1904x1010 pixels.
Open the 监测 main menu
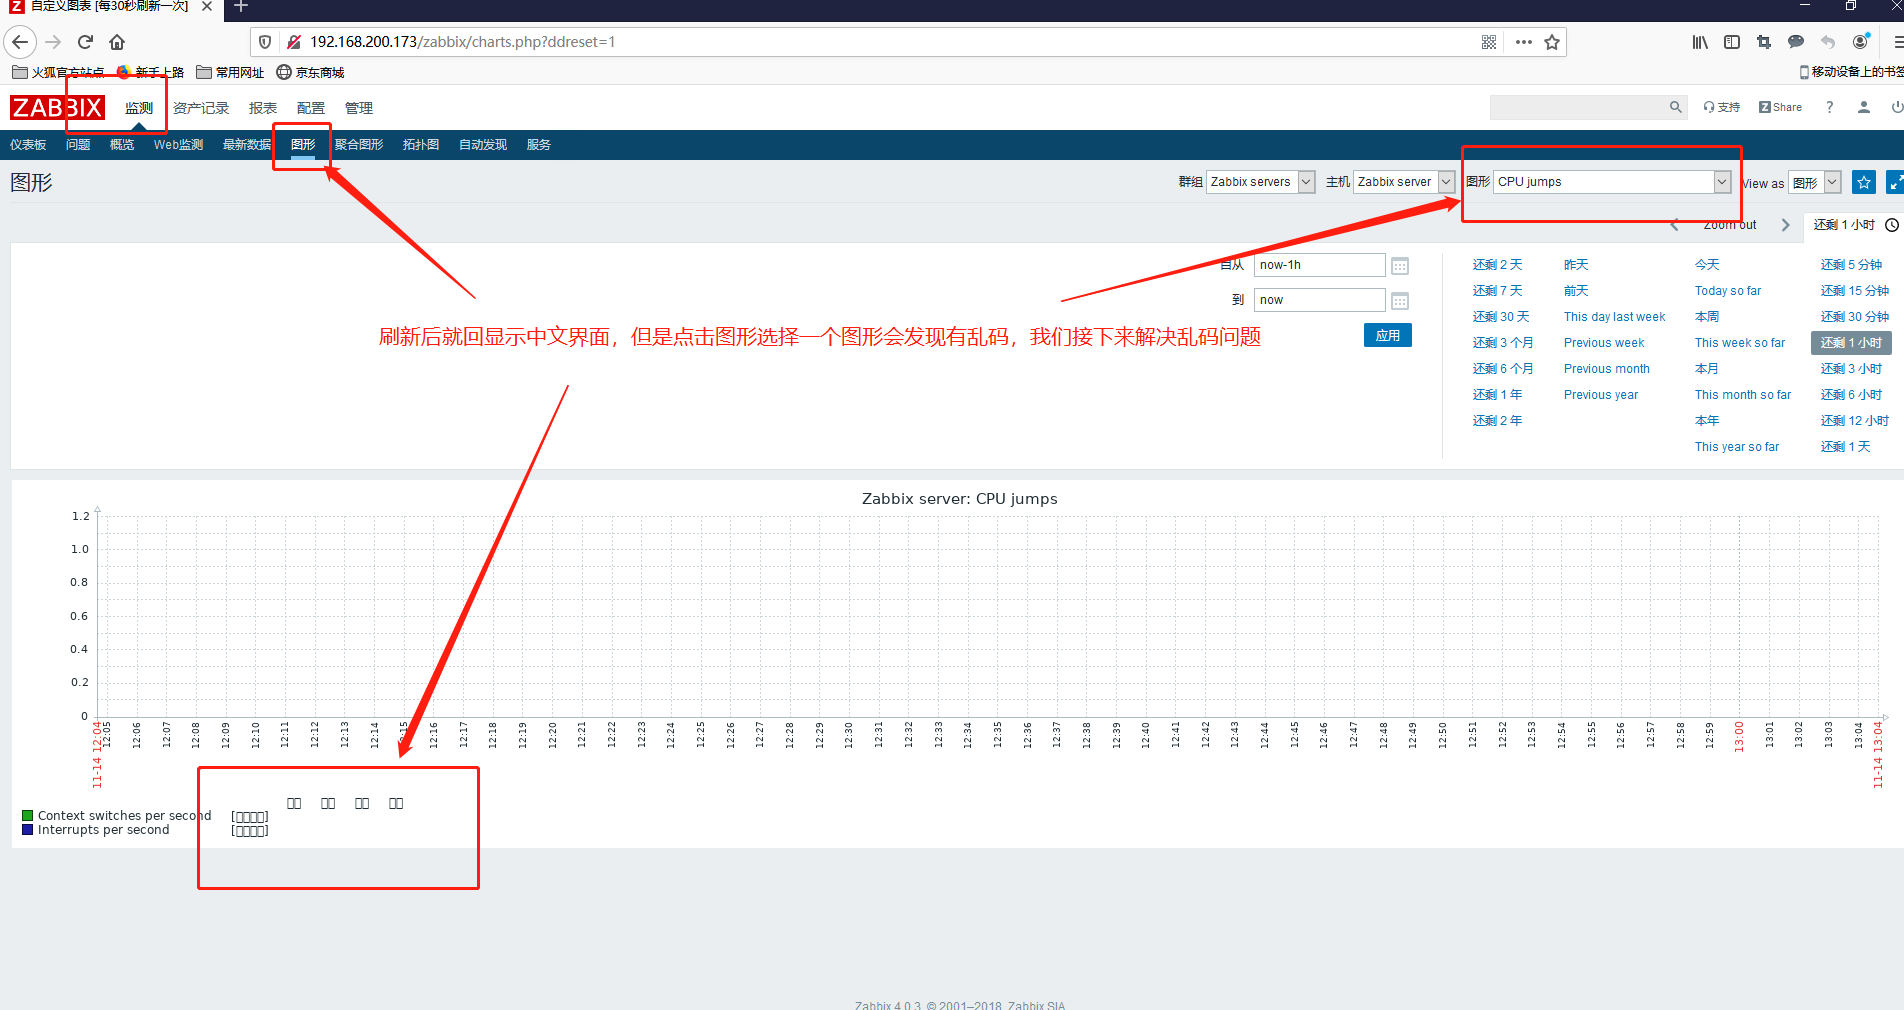pos(139,108)
